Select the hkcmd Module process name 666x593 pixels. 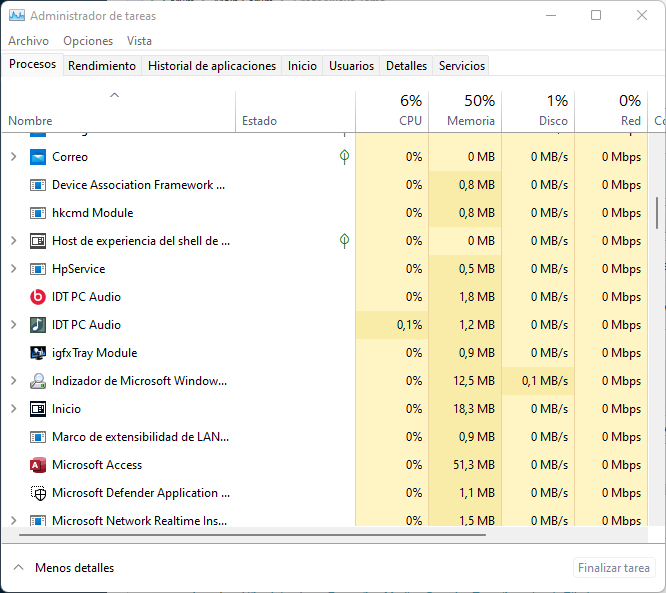pyautogui.click(x=93, y=213)
